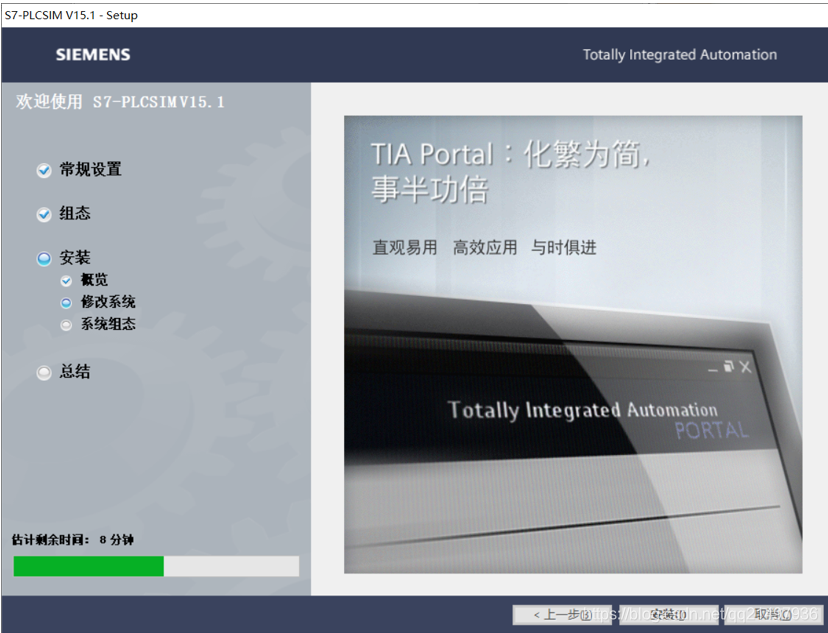The width and height of the screenshot is (828, 633).
Task: Click the TIA Portal promotional image
Action: pos(573,344)
